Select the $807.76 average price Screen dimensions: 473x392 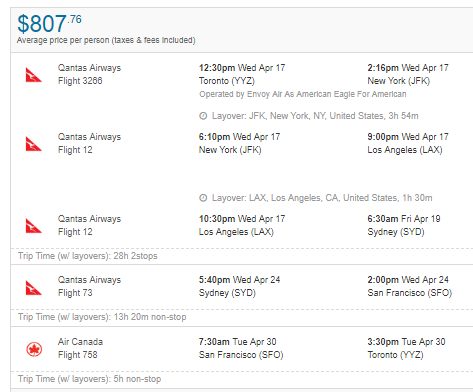(x=49, y=24)
